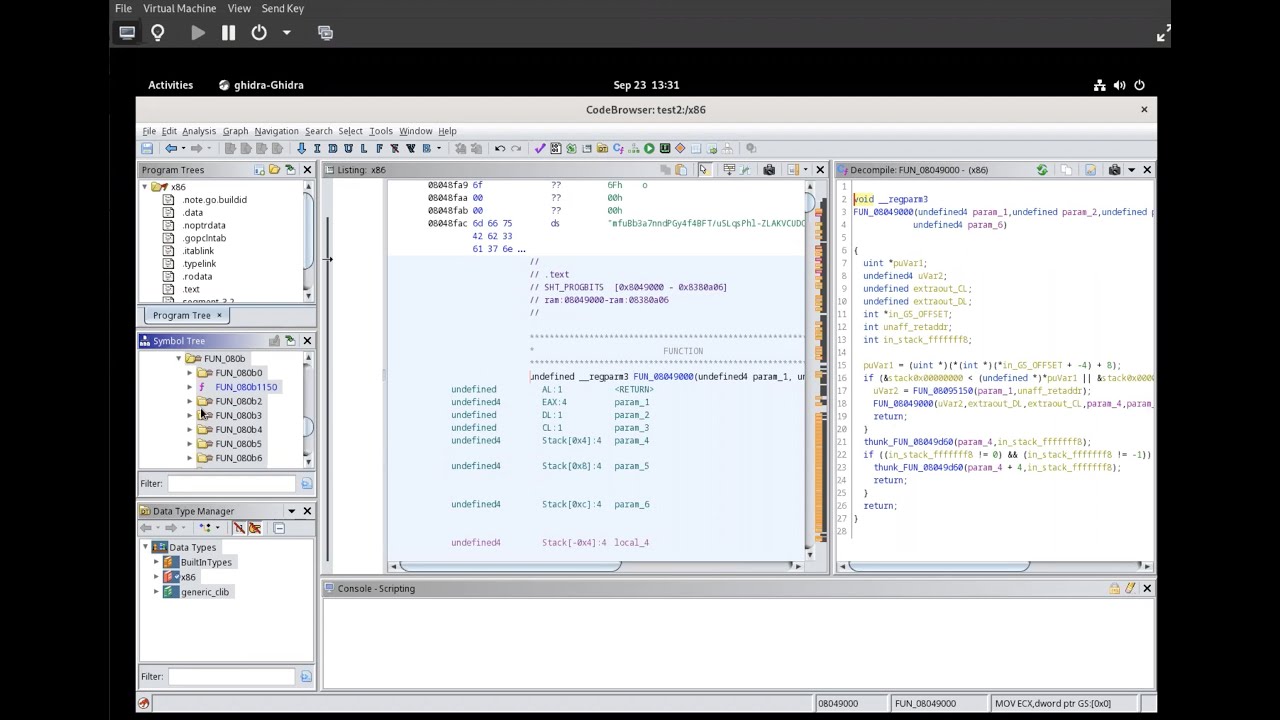Toggle mouse hover popups in Listing header
The width and height of the screenshot is (1280, 720).
pos(704,170)
